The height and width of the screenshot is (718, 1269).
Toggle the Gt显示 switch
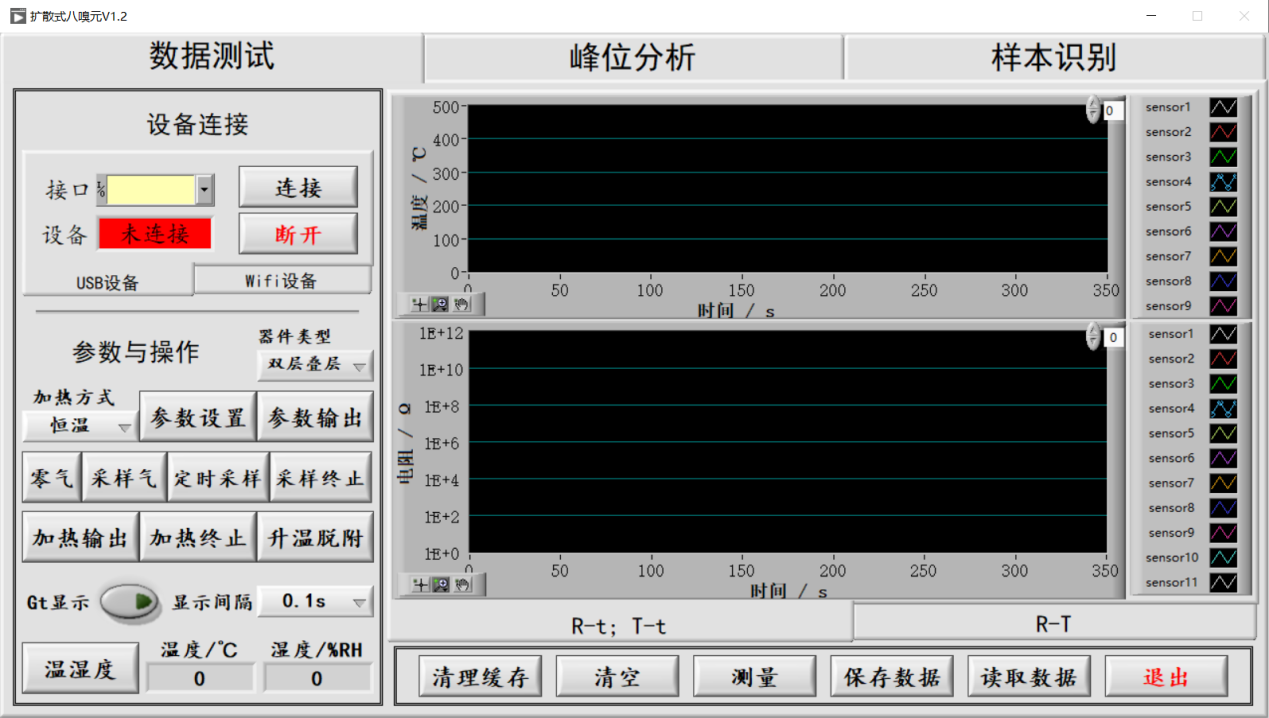[x=130, y=602]
